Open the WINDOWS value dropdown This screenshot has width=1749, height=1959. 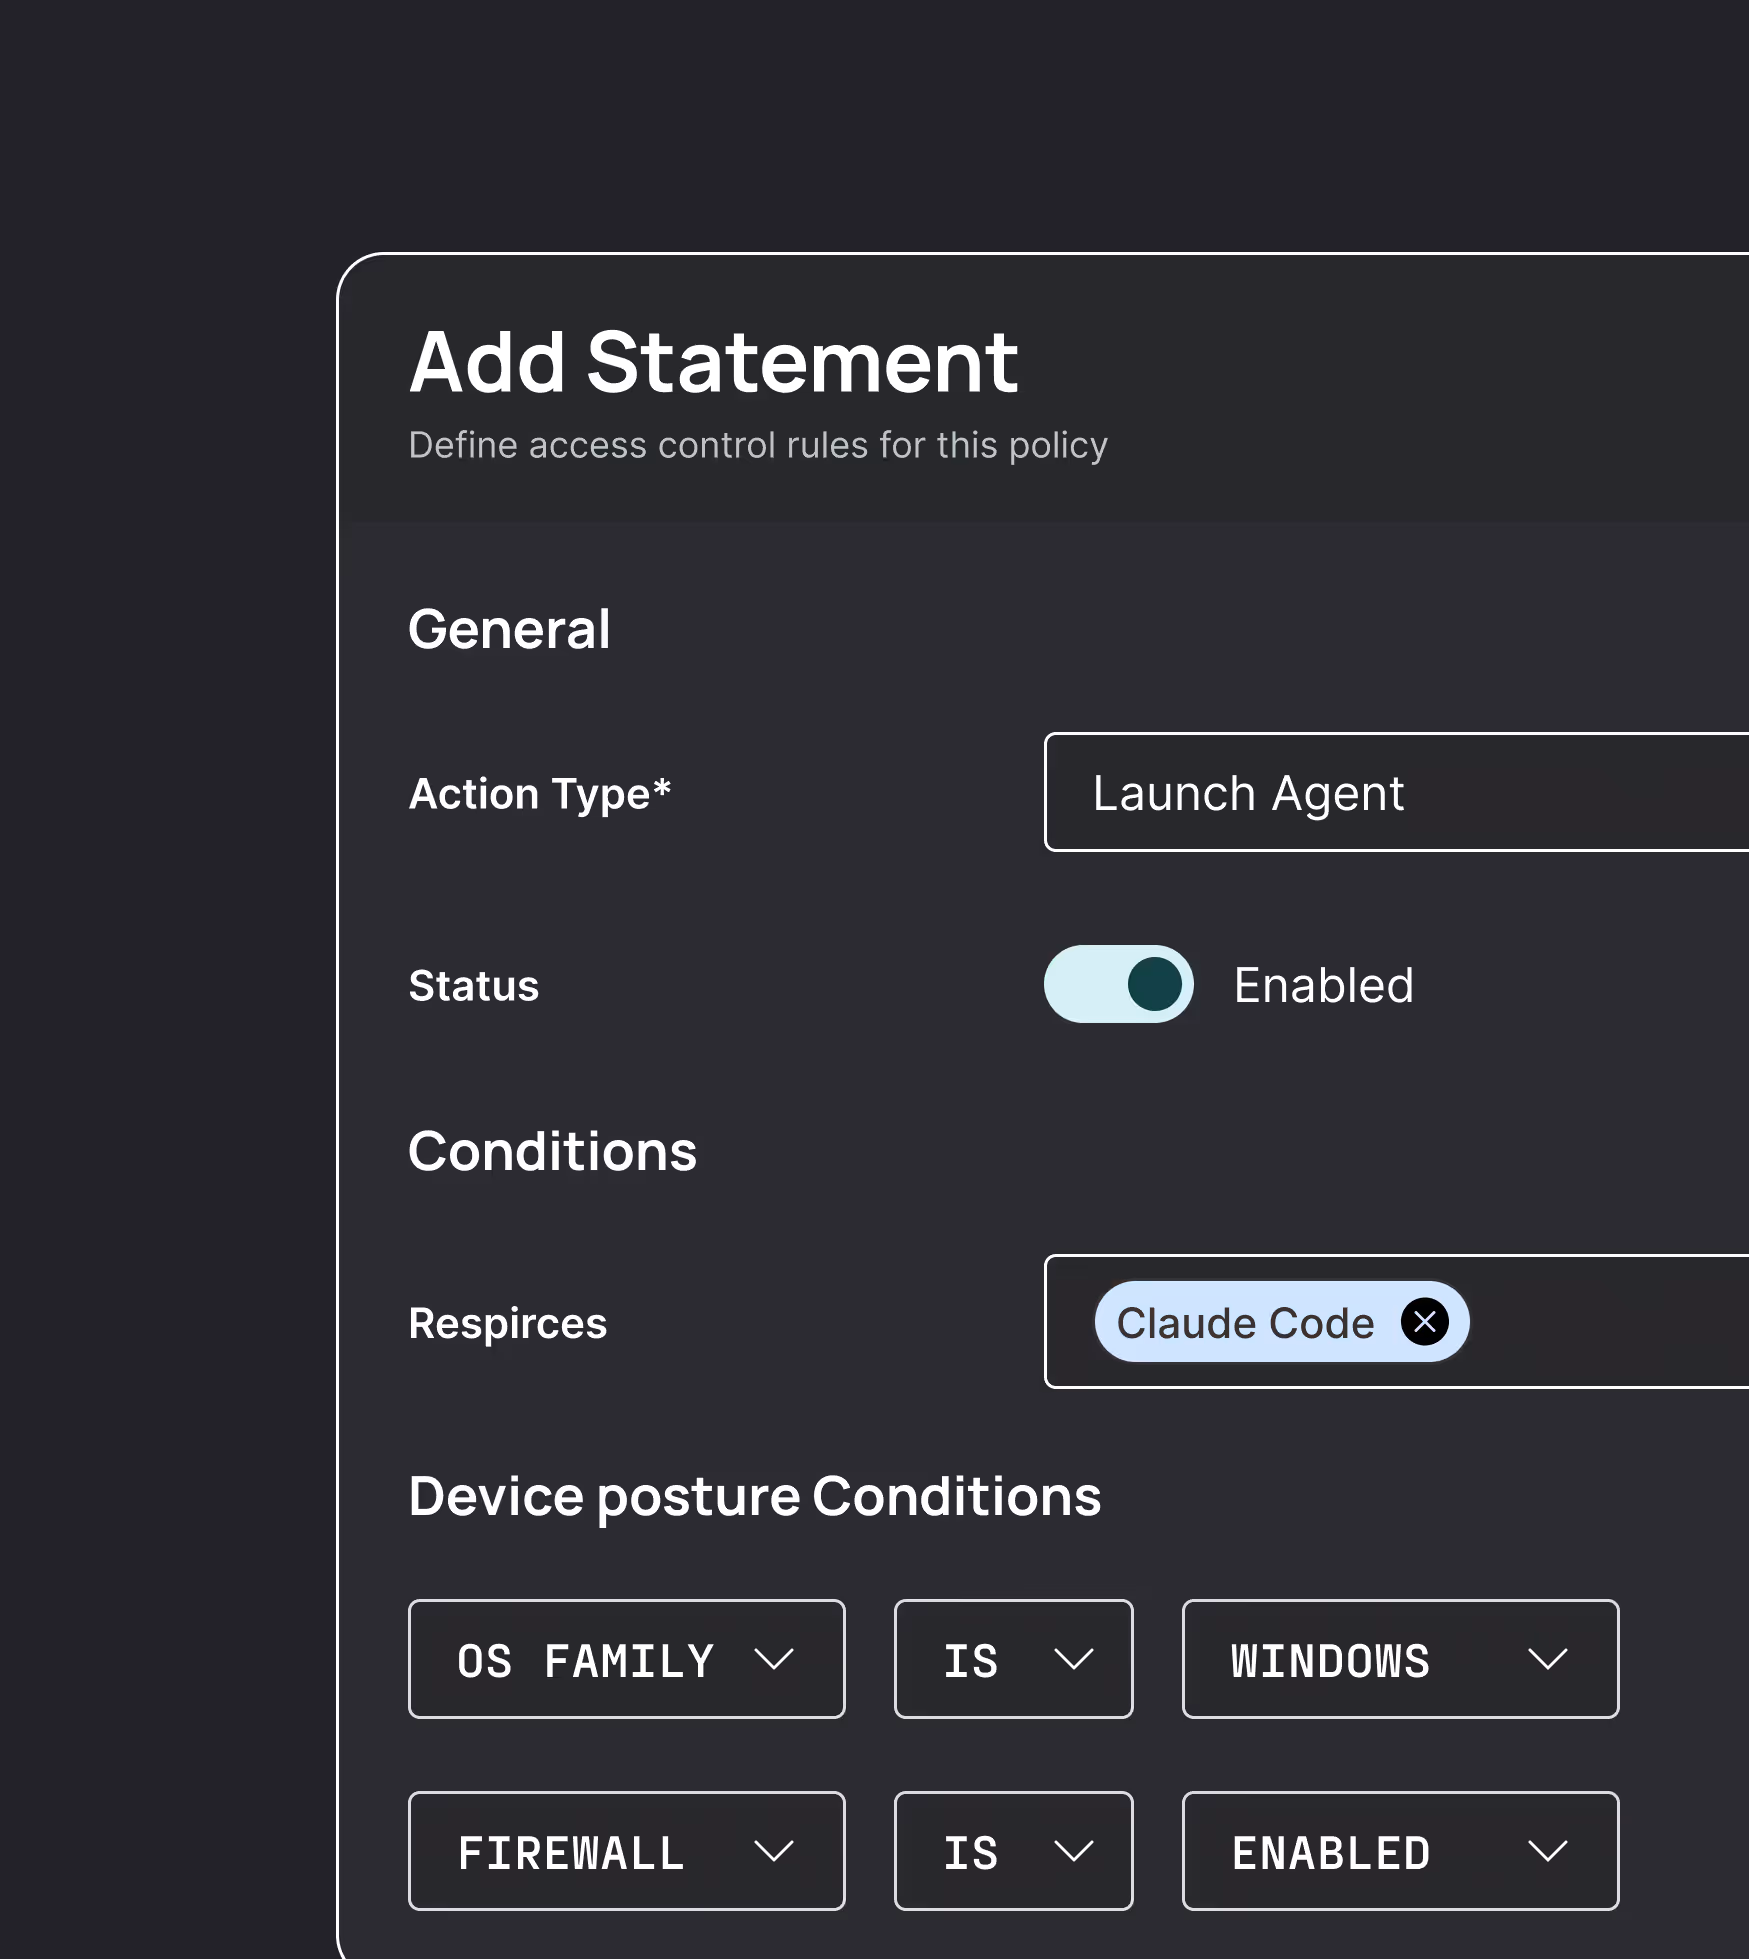[x=1399, y=1660]
